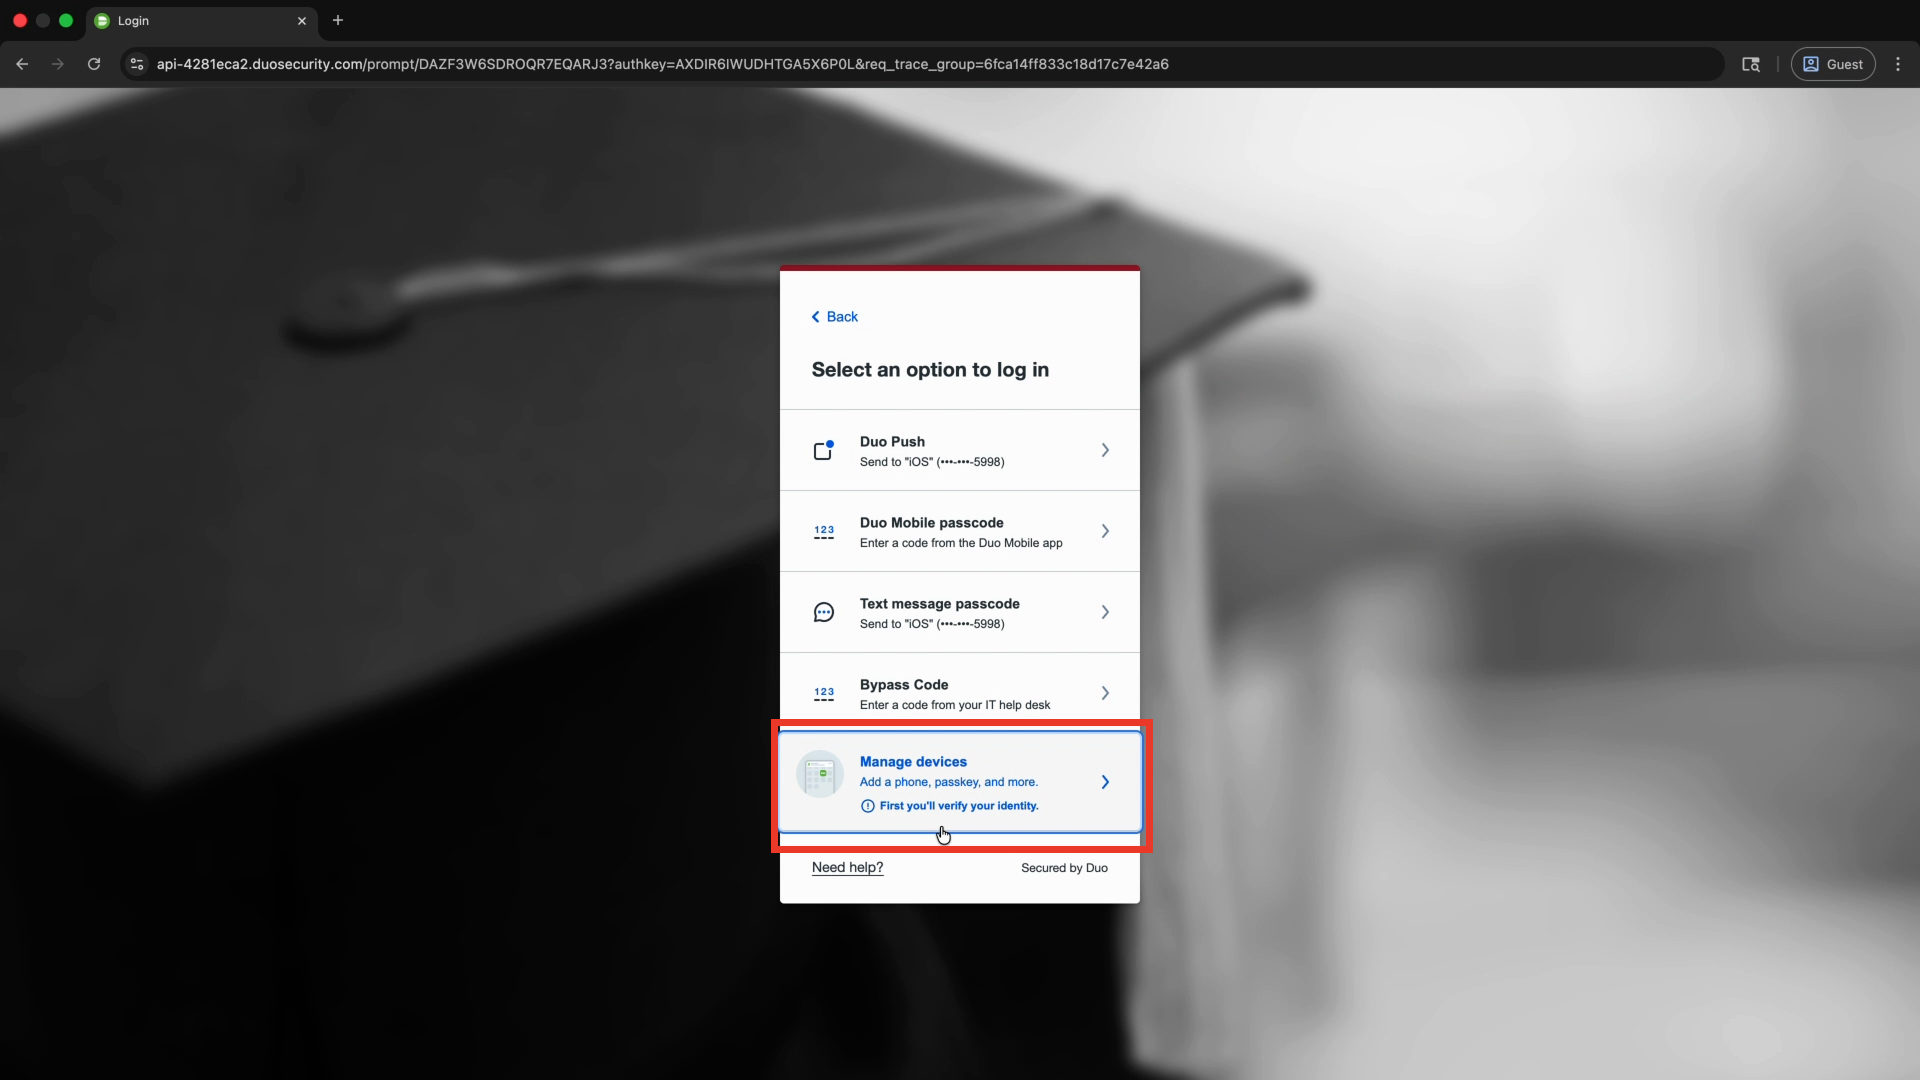View site information icon in address bar

(x=137, y=64)
